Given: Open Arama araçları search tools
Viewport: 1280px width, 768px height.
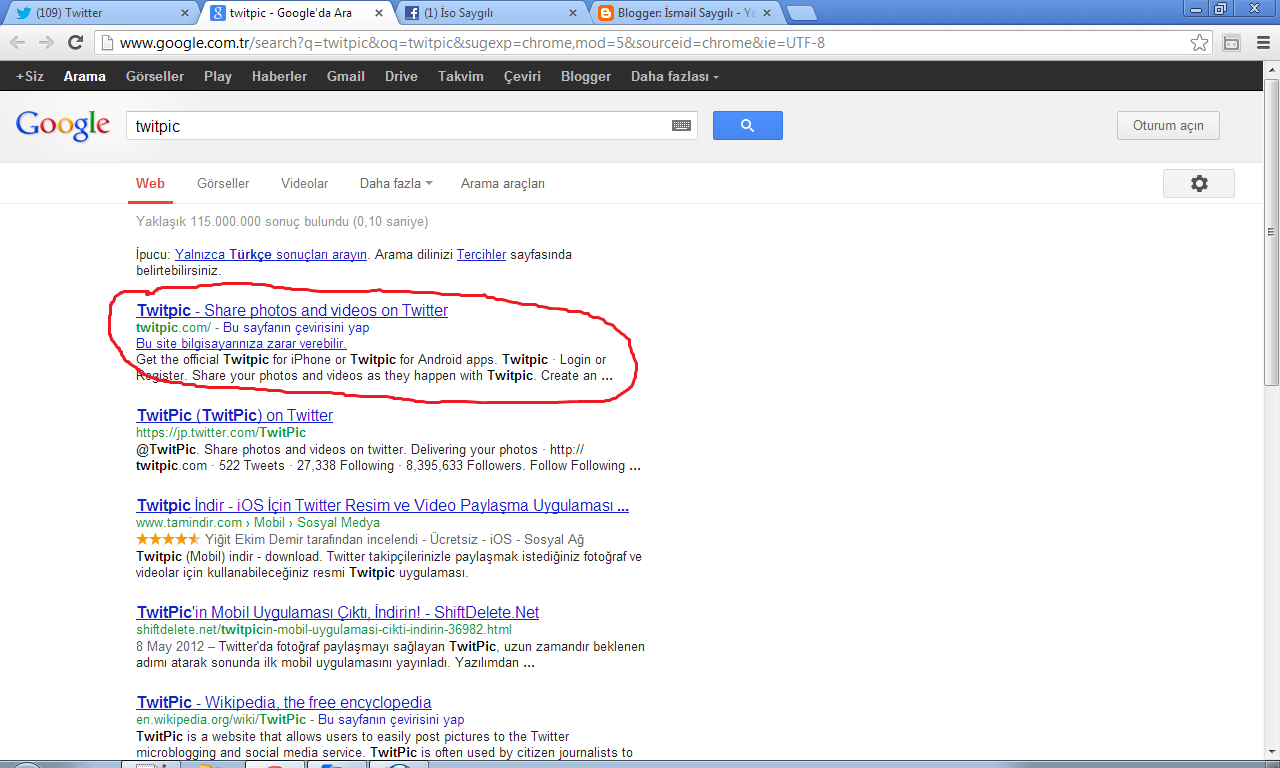Looking at the screenshot, I should pyautogui.click(x=503, y=183).
